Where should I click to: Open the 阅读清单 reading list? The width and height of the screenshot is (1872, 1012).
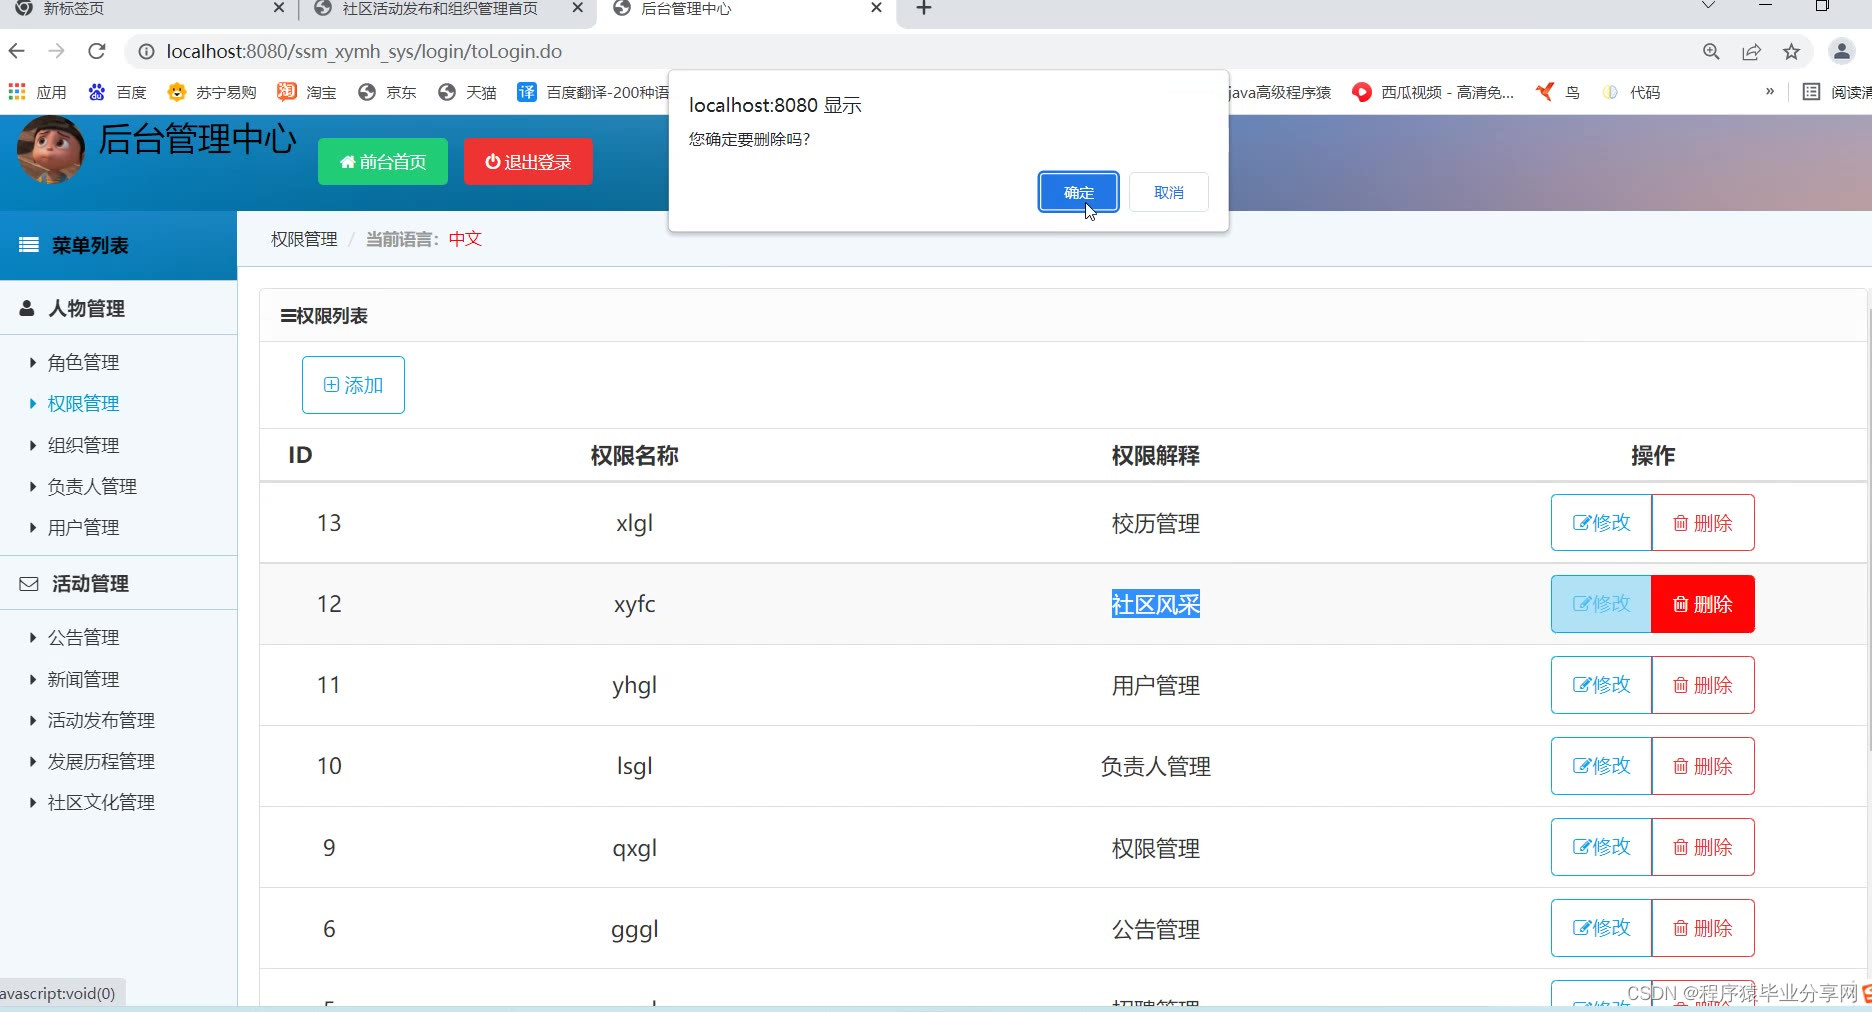click(1838, 92)
